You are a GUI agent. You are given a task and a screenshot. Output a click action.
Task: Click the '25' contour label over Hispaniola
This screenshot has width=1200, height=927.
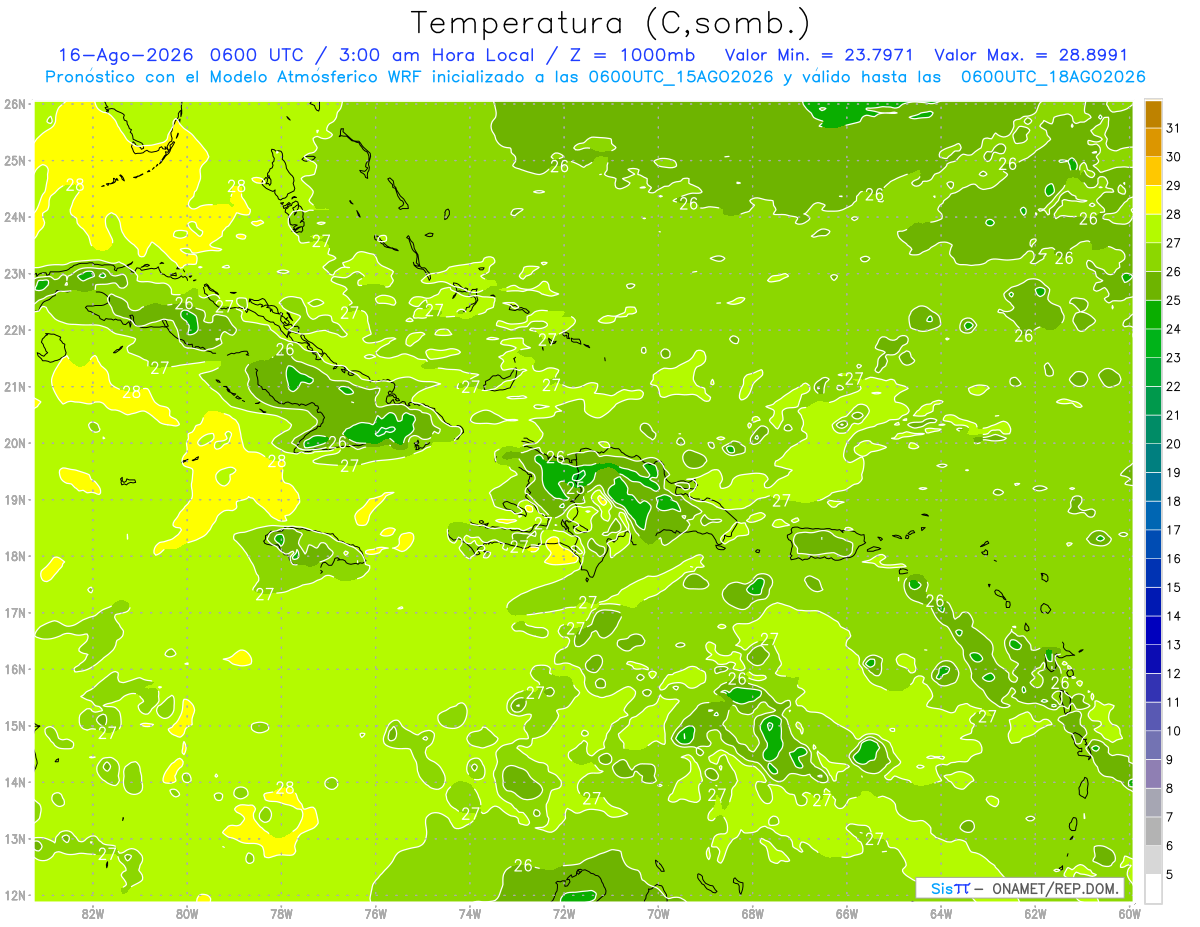tap(575, 488)
